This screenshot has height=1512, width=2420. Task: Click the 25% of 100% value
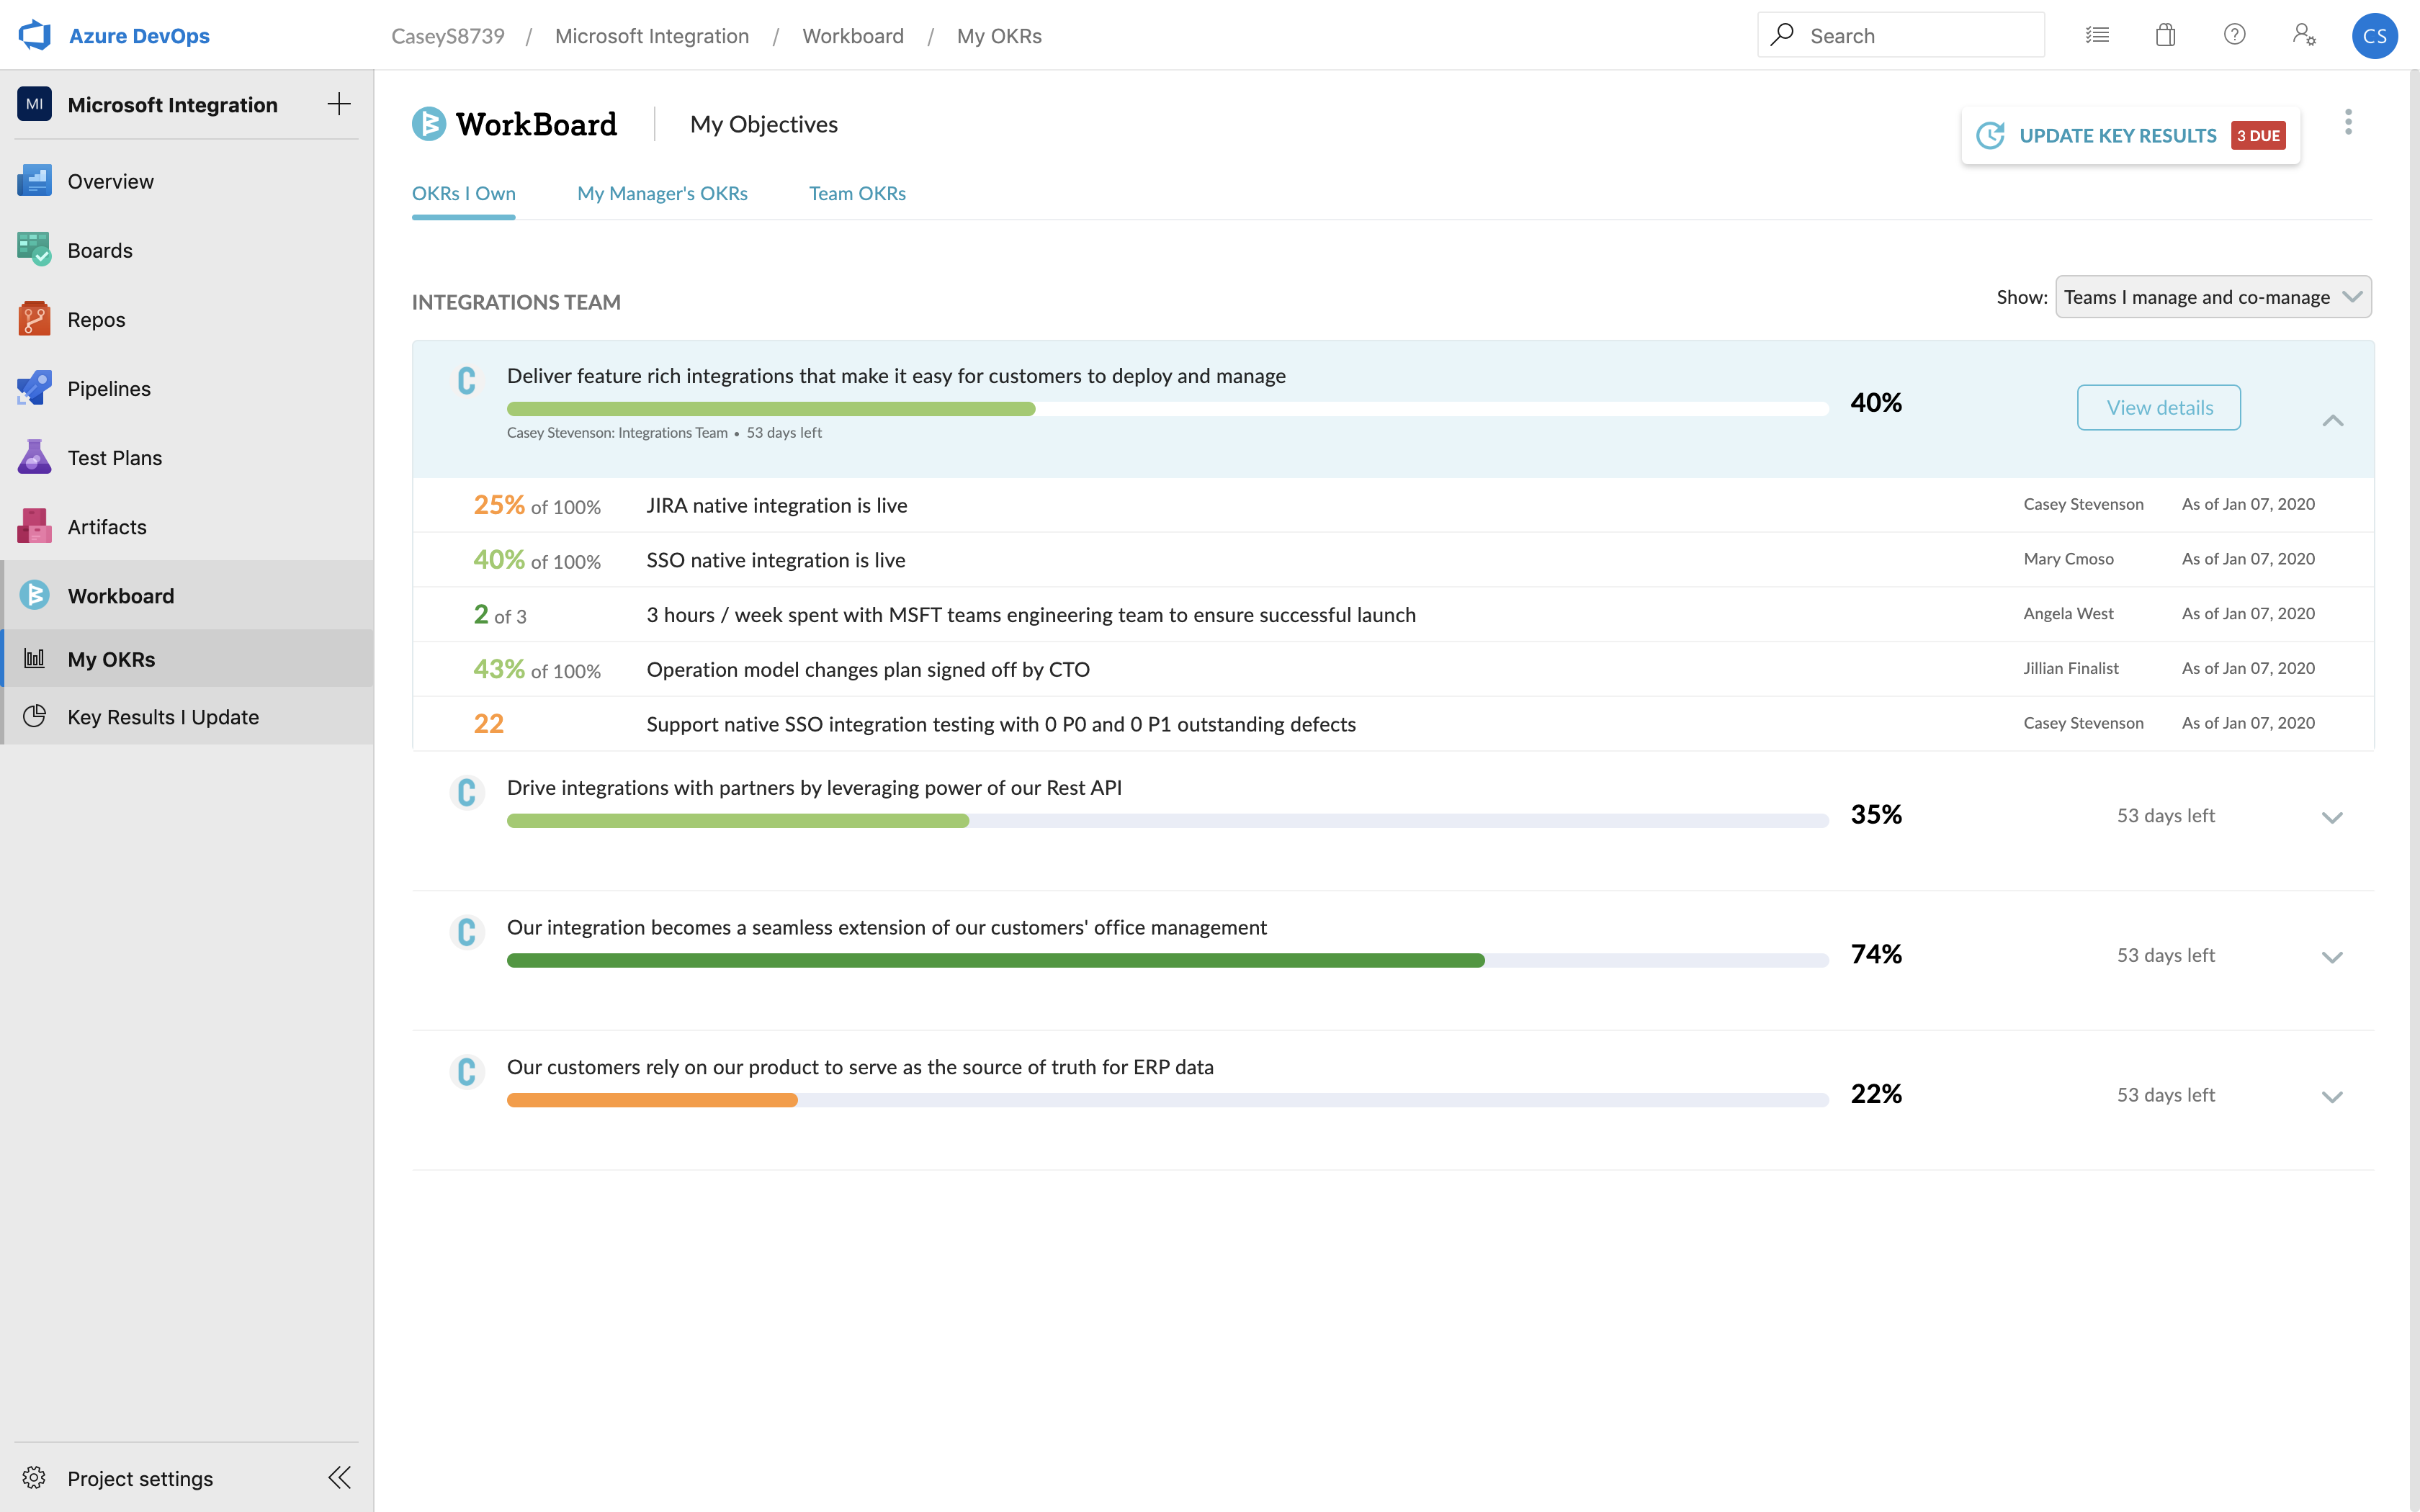537,505
